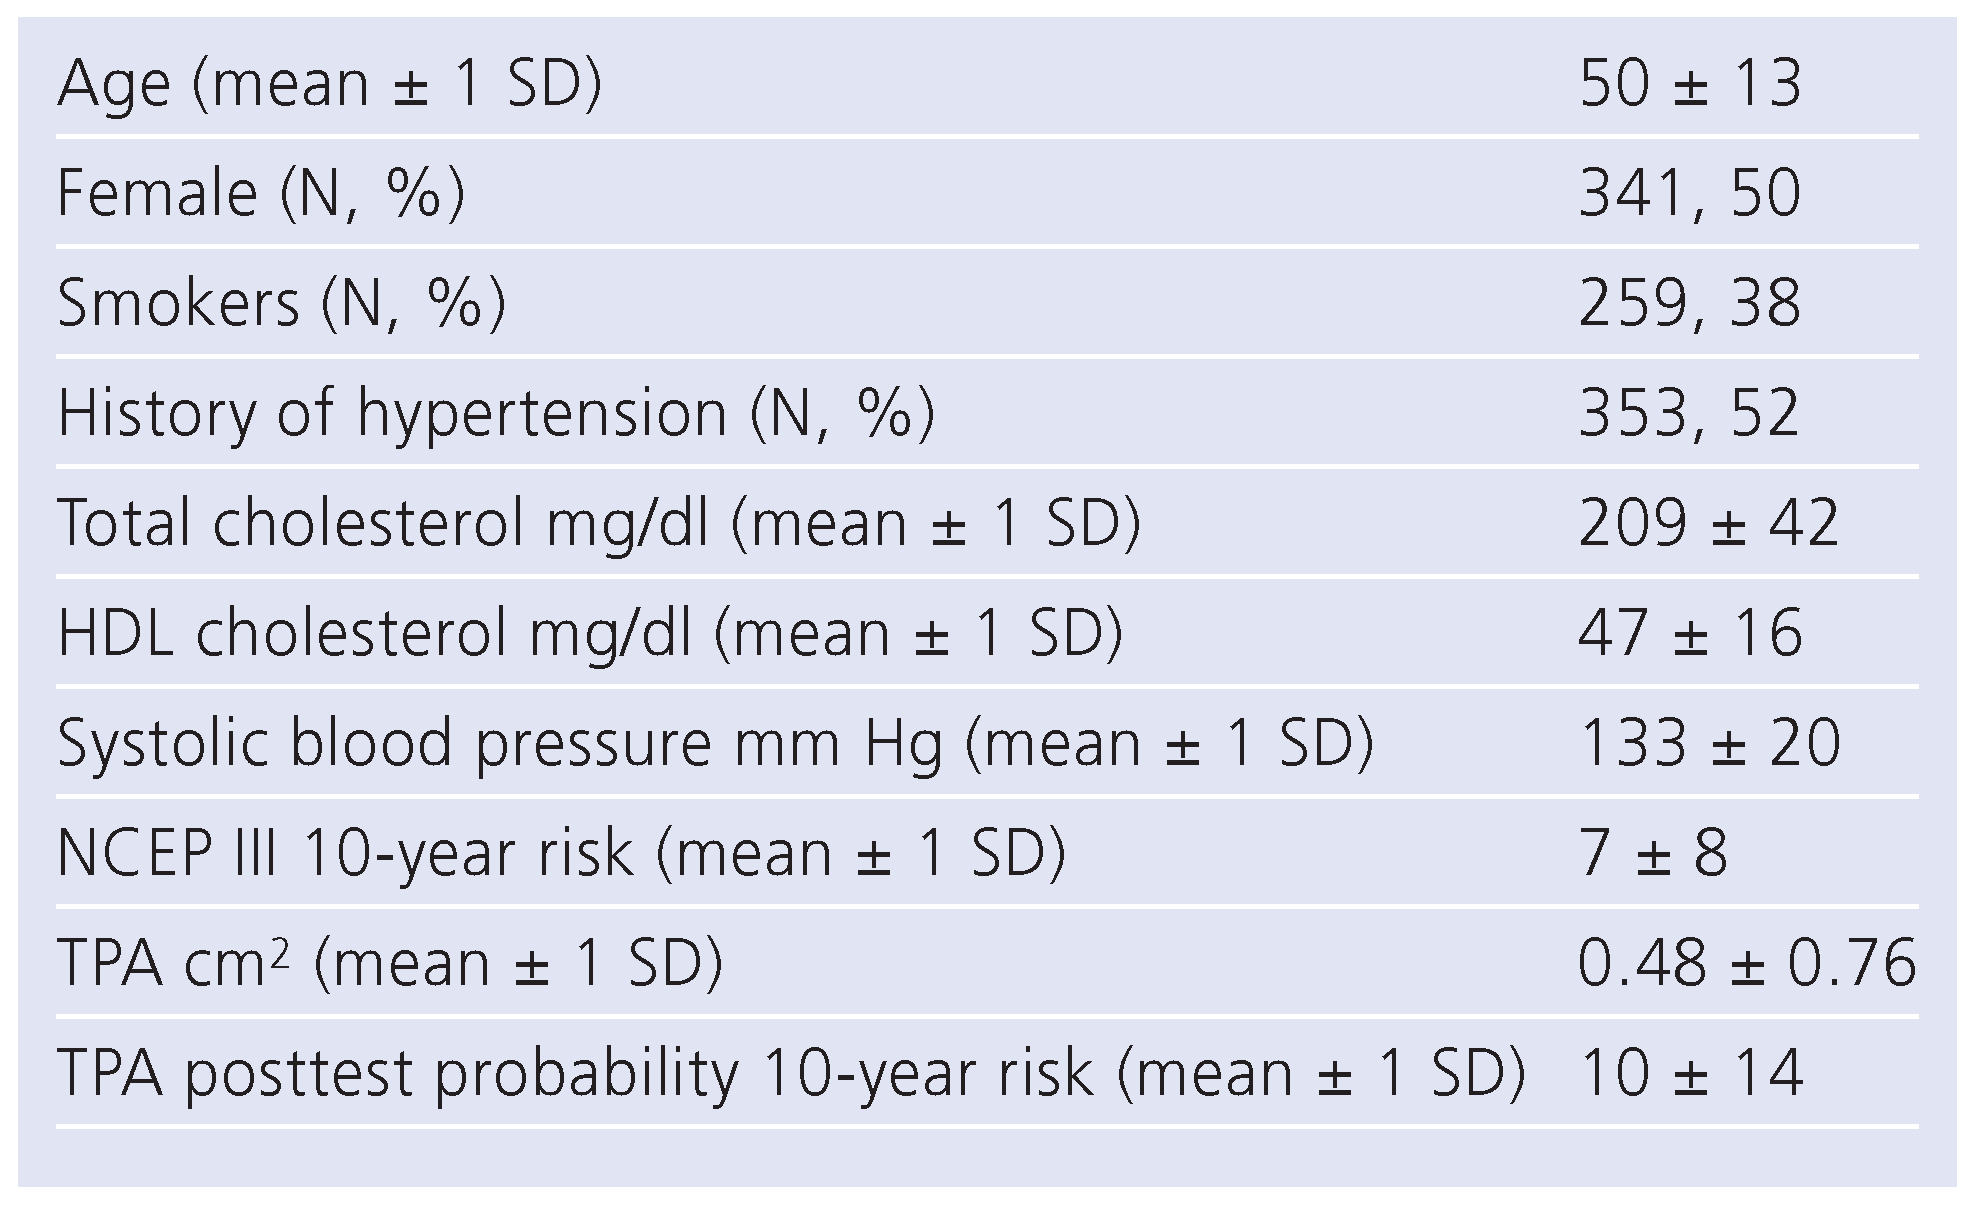Click the Age (mean ± 1 SD) row label
This screenshot has width=1975, height=1207.
(330, 83)
